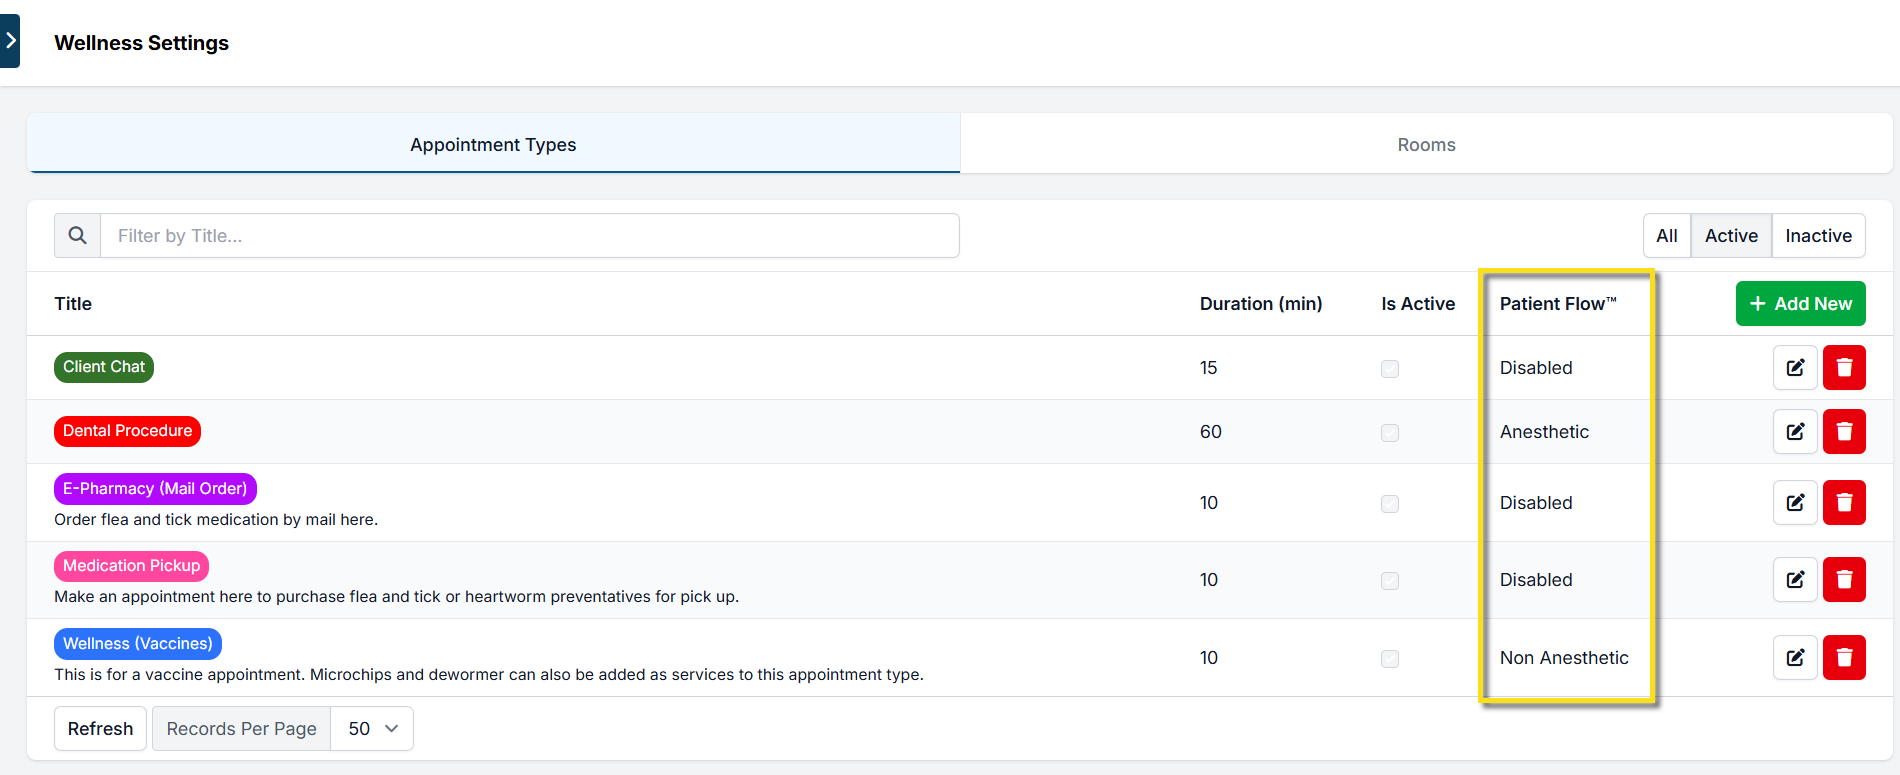Viewport: 1900px width, 775px height.
Task: Focus the Filter by Title input field
Action: (529, 235)
